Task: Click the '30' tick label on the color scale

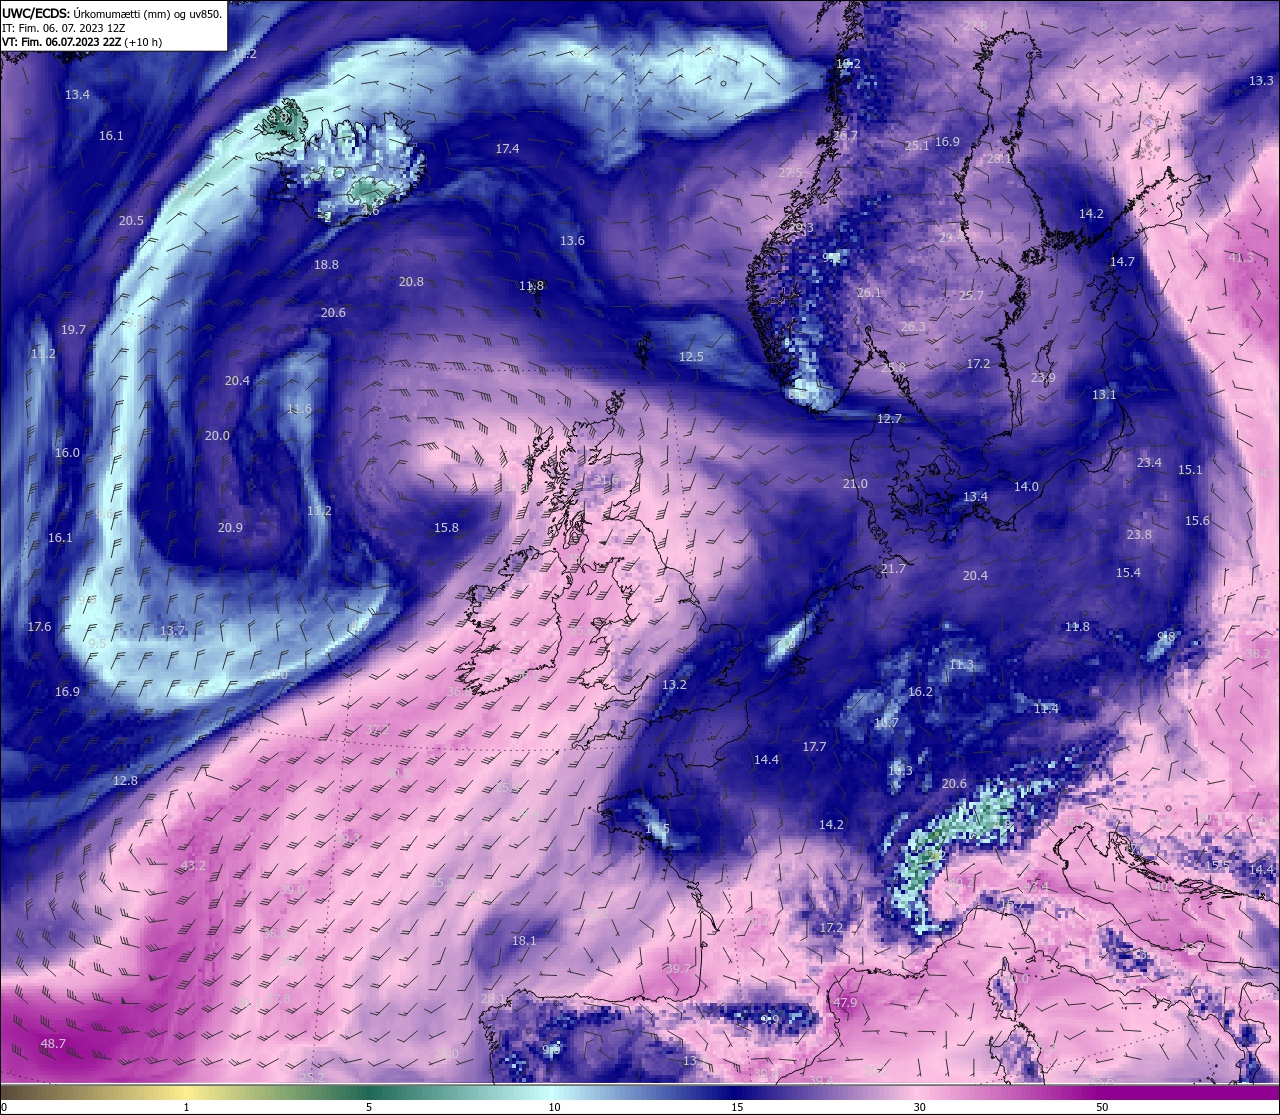Action: (x=919, y=1107)
